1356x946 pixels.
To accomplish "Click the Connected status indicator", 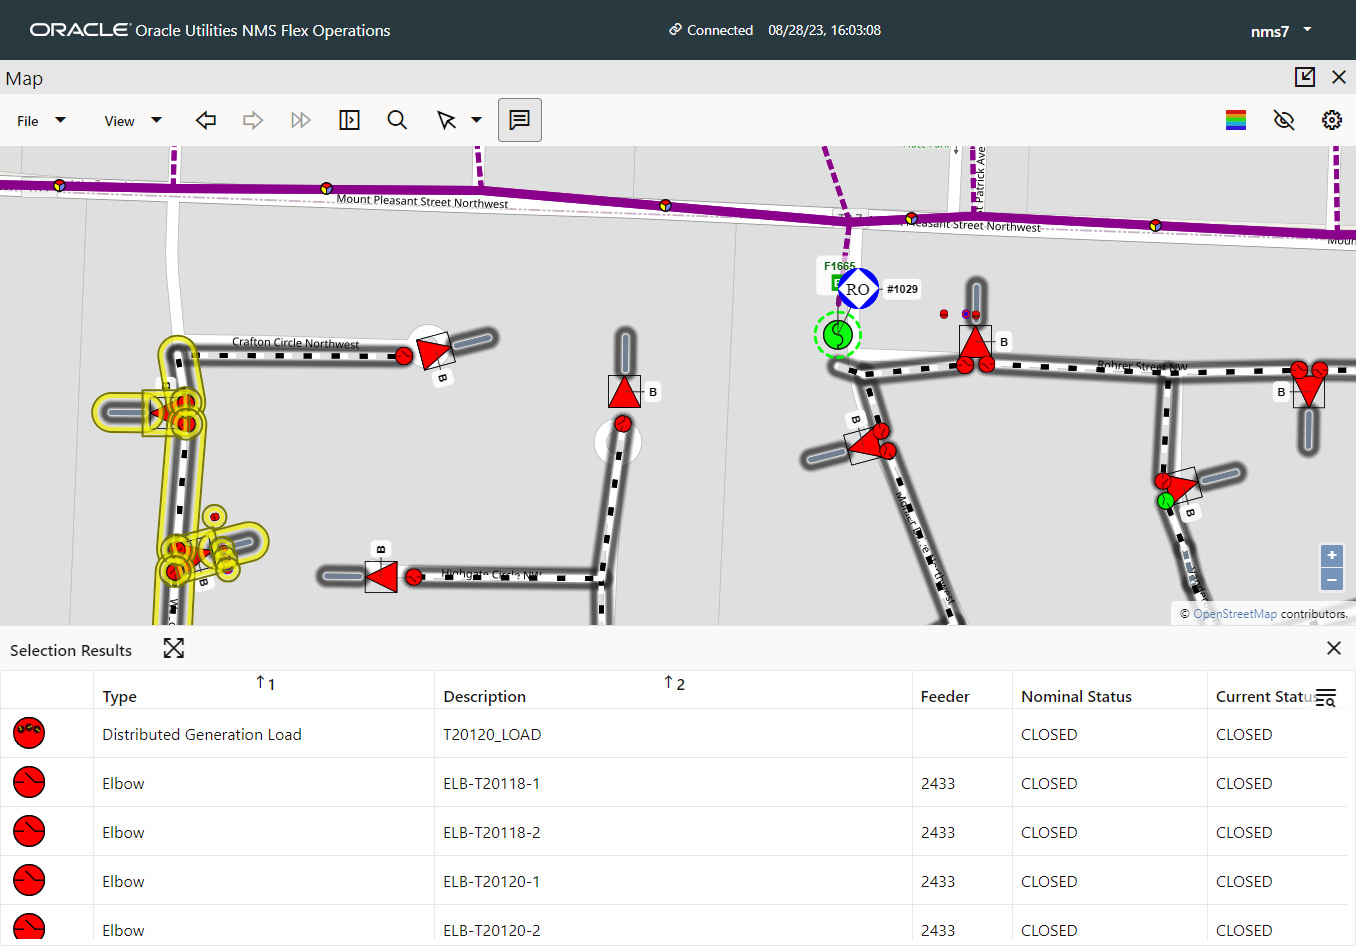I will pyautogui.click(x=711, y=30).
